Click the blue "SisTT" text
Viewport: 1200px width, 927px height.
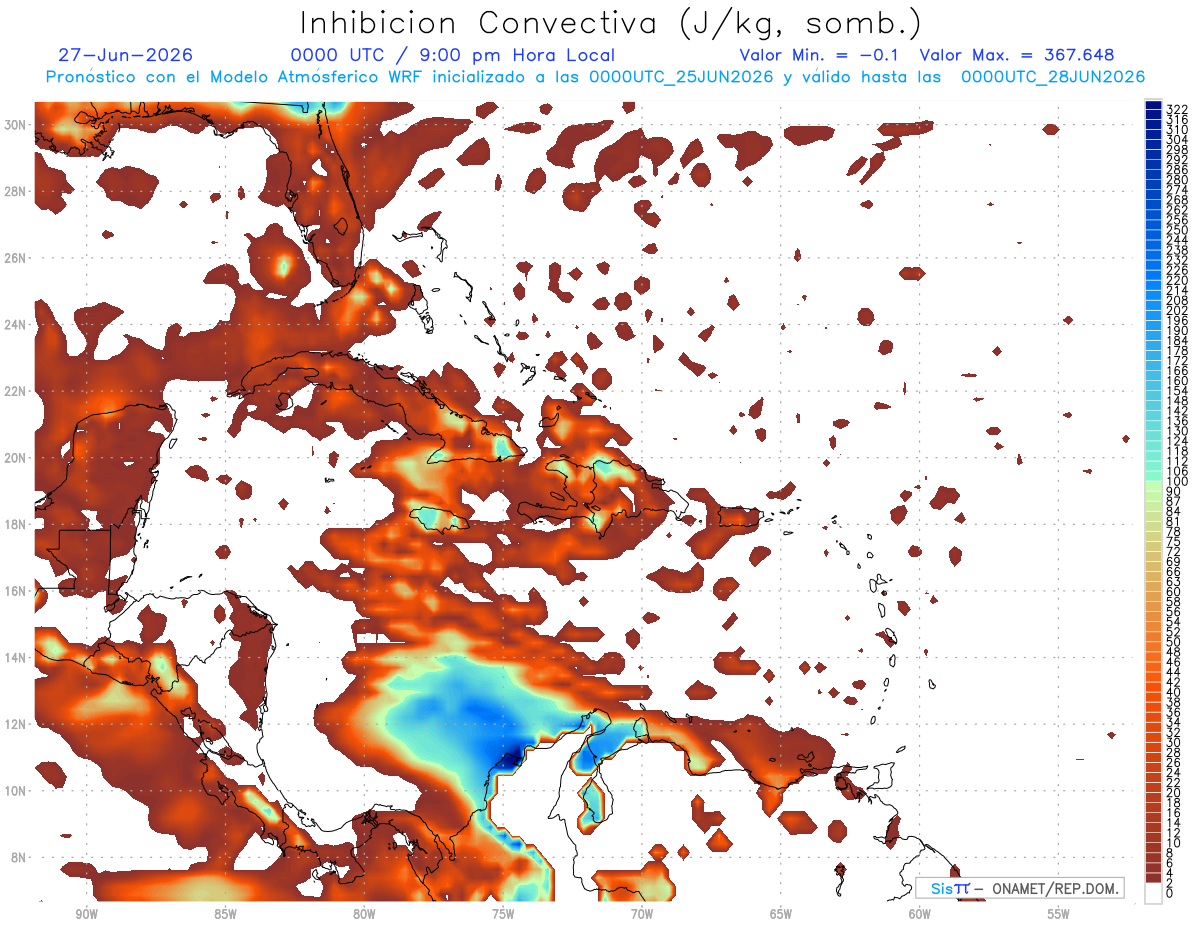pos(950,888)
